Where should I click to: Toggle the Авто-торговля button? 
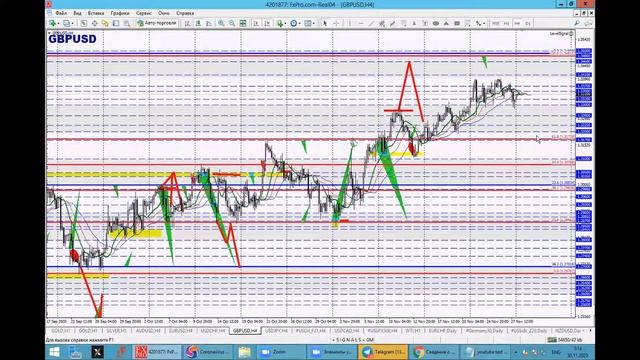point(157,23)
